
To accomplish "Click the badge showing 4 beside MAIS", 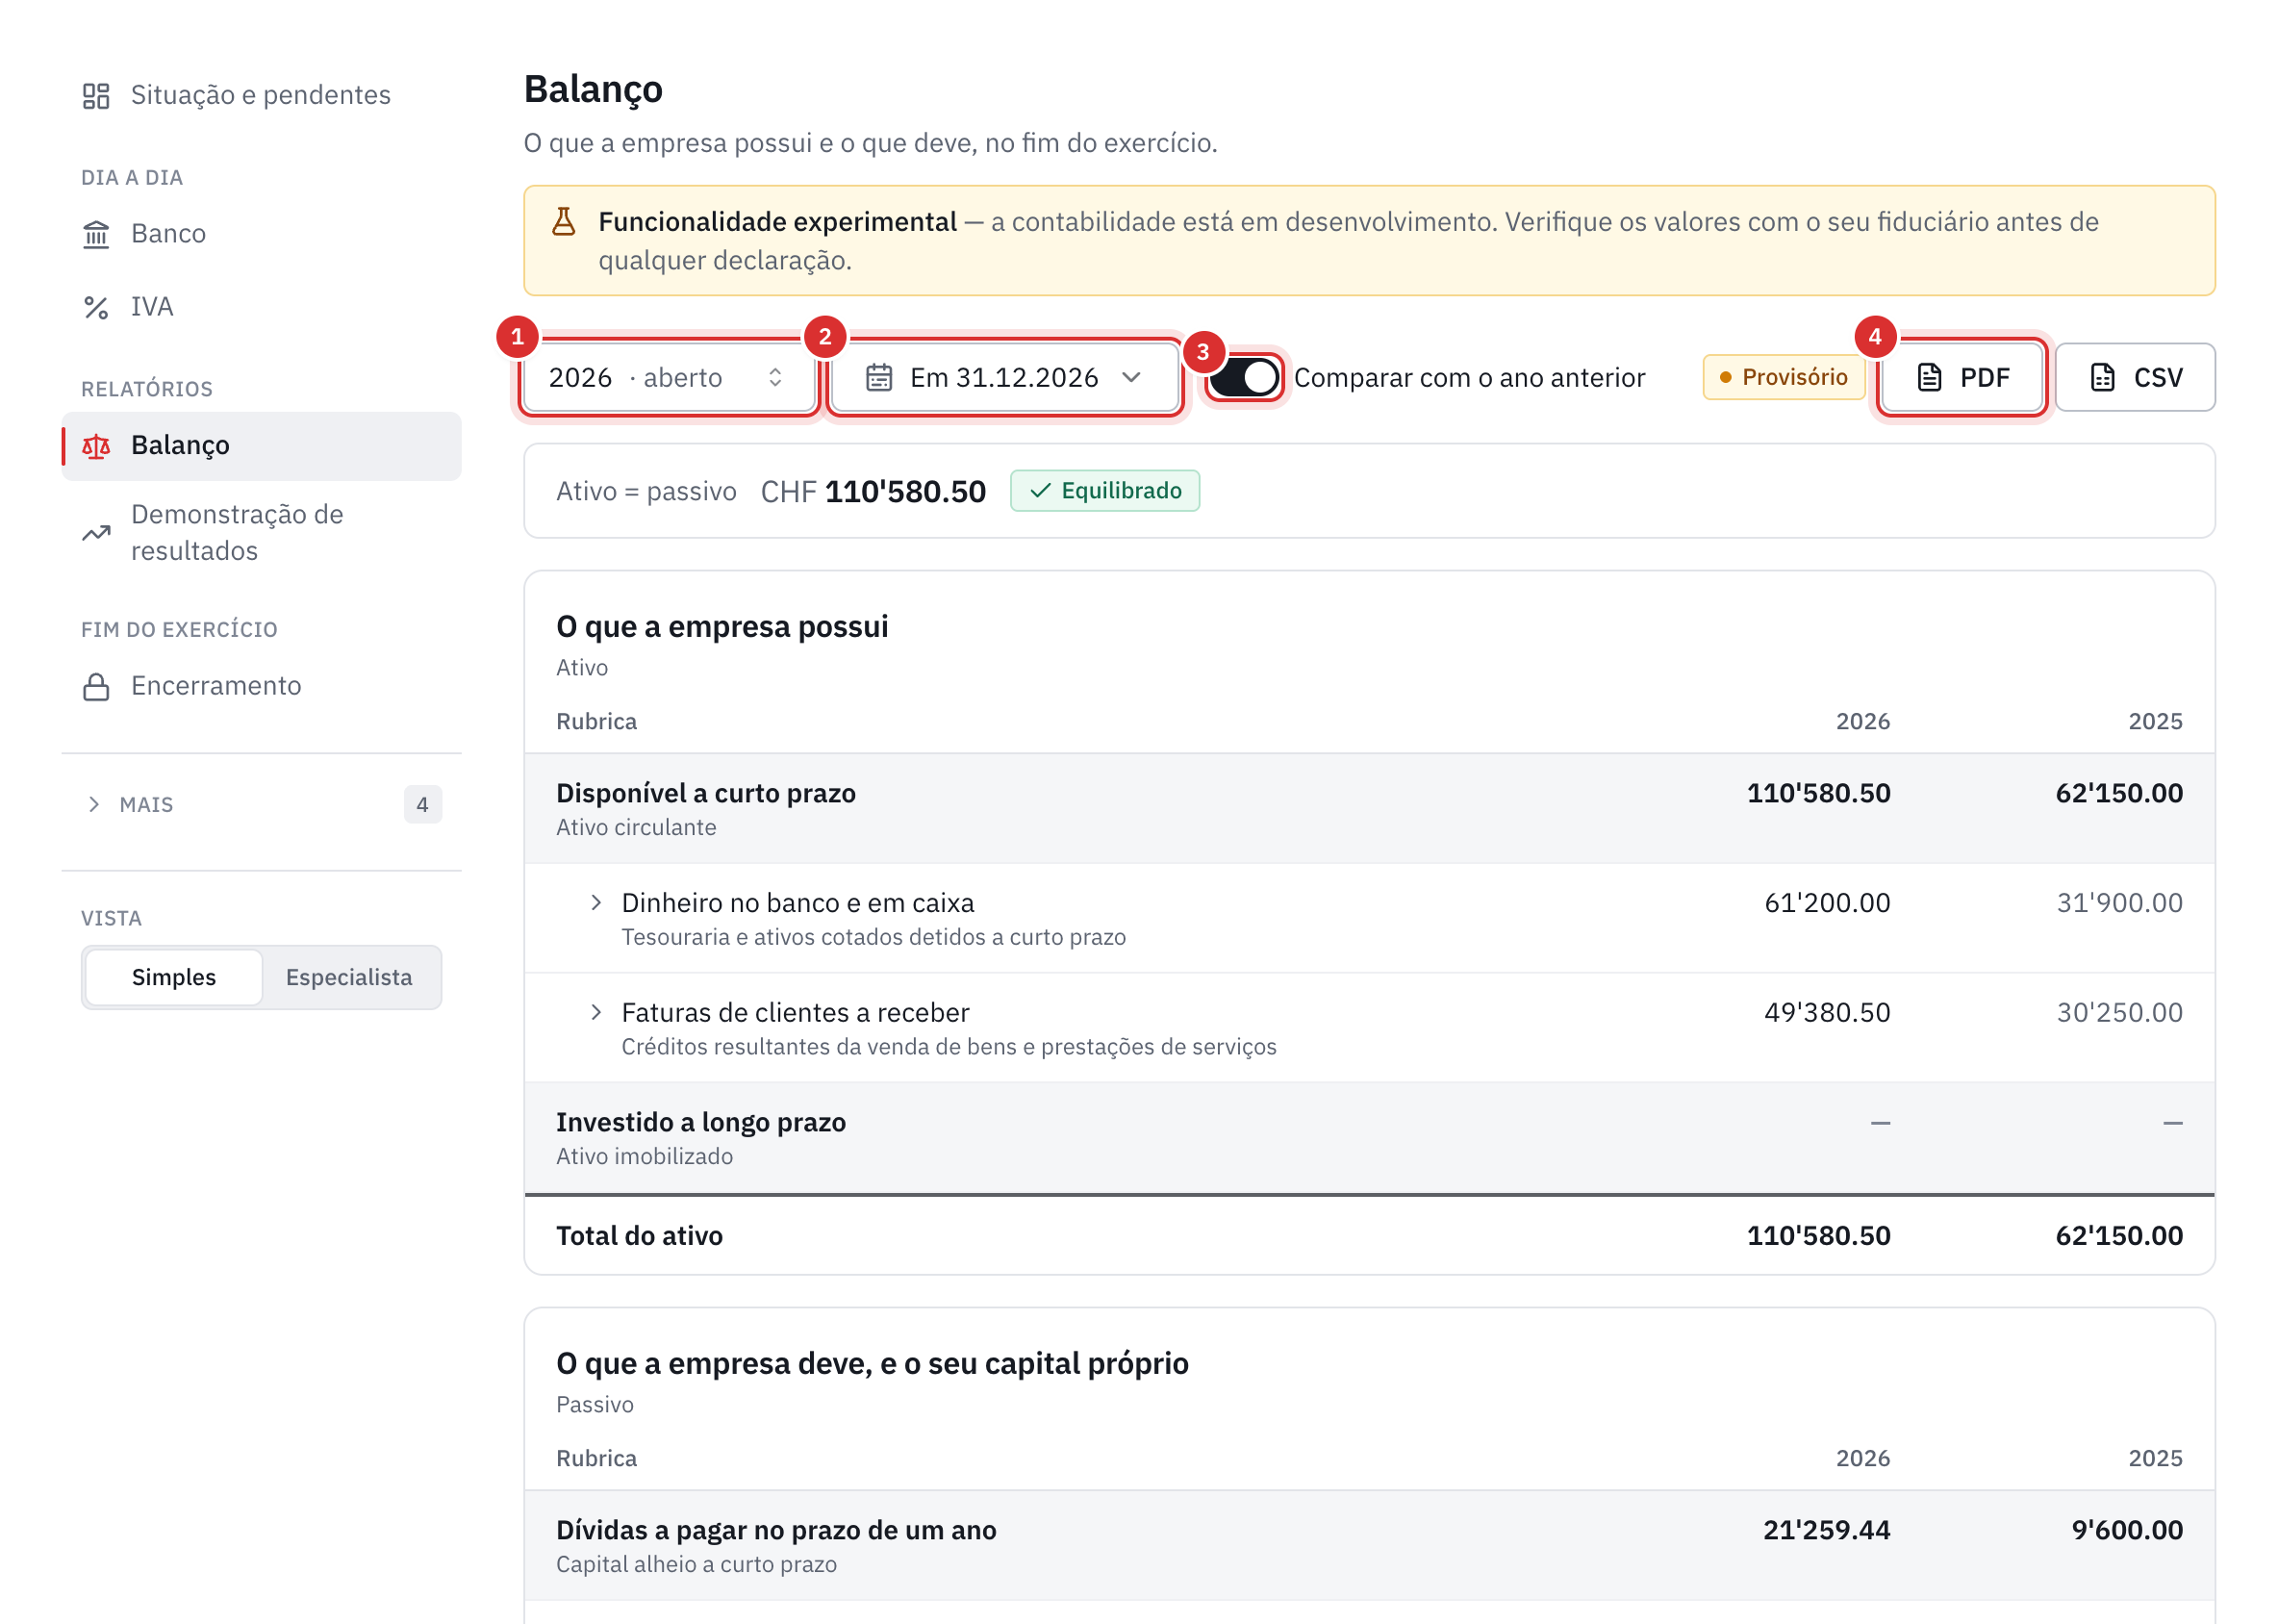I will tap(423, 805).
